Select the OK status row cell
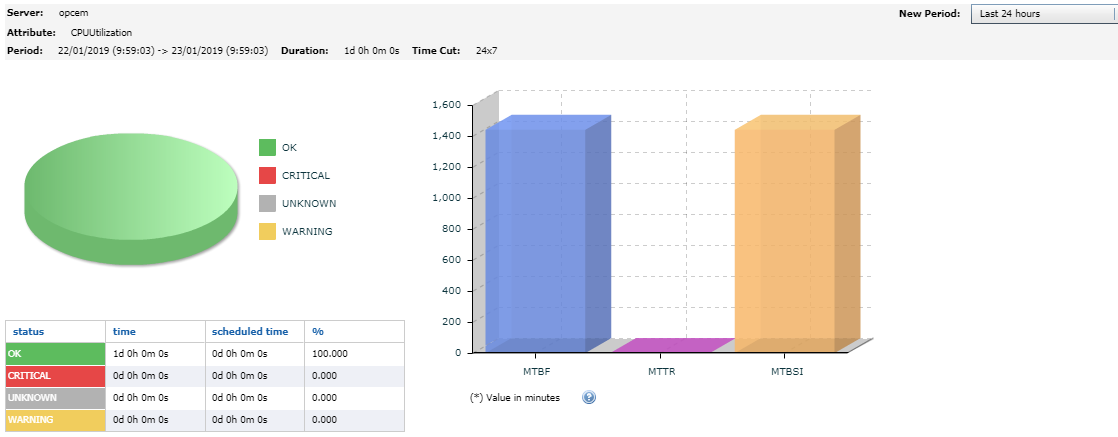 (x=55, y=354)
